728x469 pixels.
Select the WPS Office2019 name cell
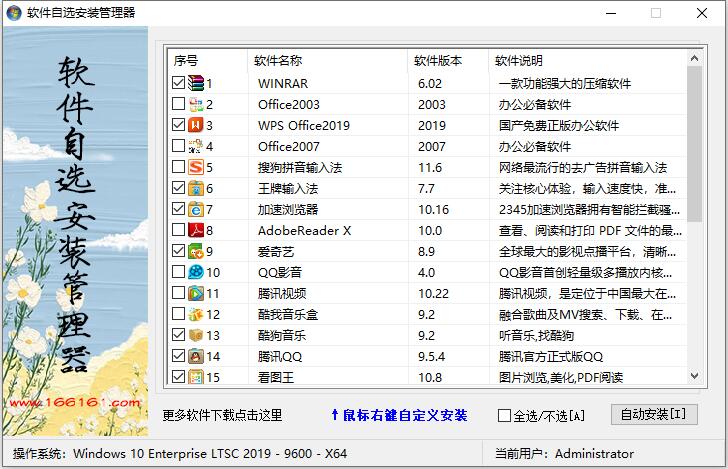[304, 125]
